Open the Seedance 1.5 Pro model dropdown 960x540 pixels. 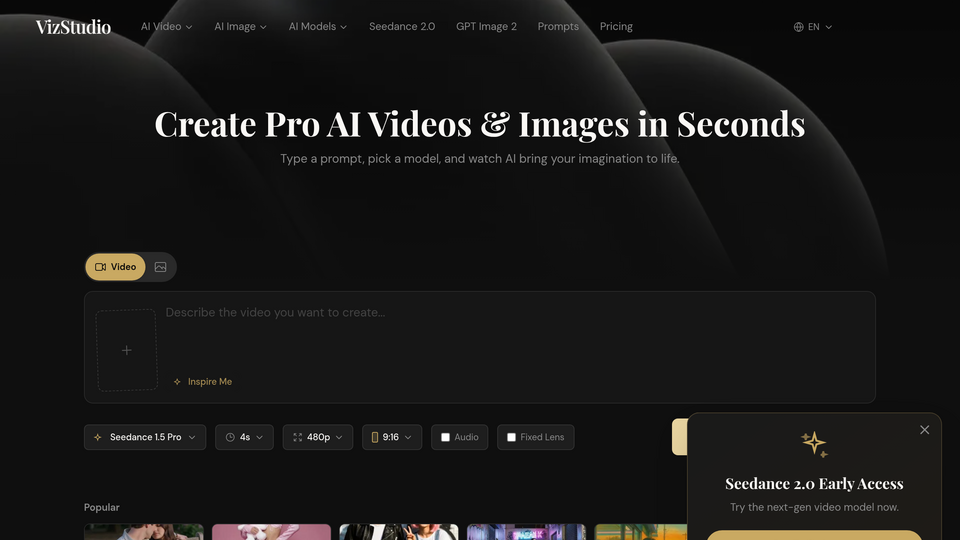click(145, 437)
